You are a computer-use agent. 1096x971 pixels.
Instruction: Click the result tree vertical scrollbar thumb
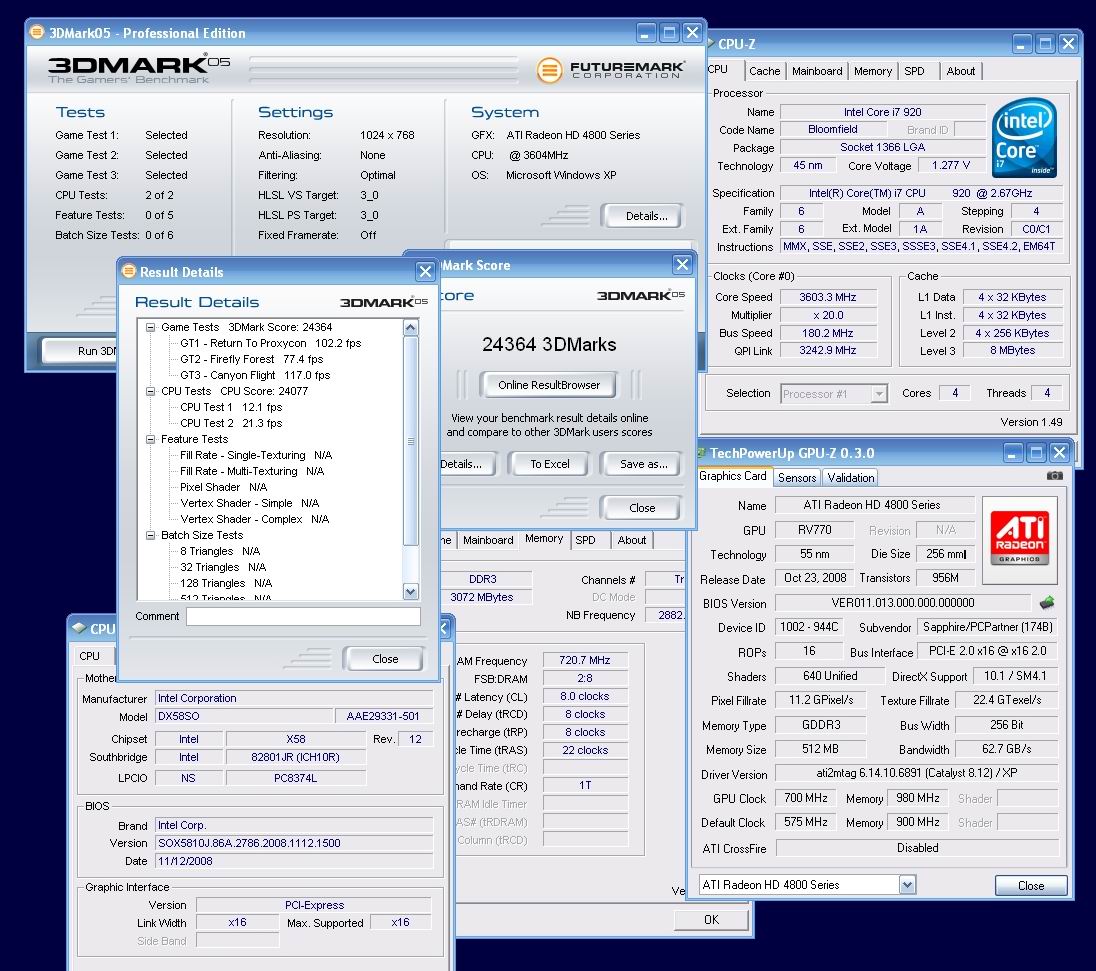pyautogui.click(x=411, y=441)
